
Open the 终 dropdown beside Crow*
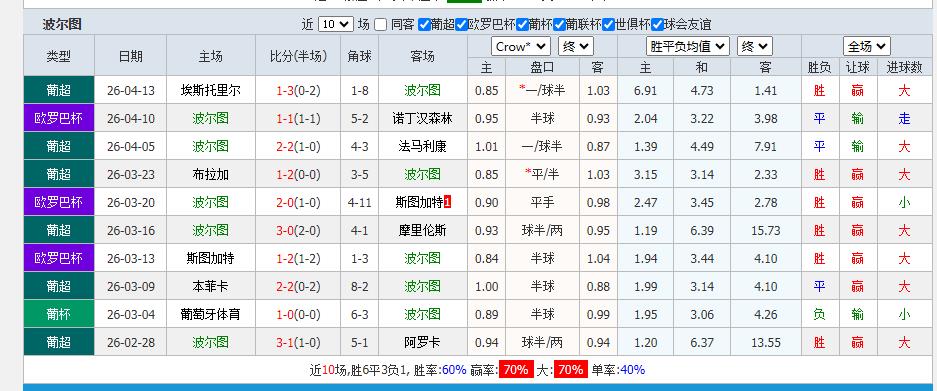pyautogui.click(x=575, y=47)
